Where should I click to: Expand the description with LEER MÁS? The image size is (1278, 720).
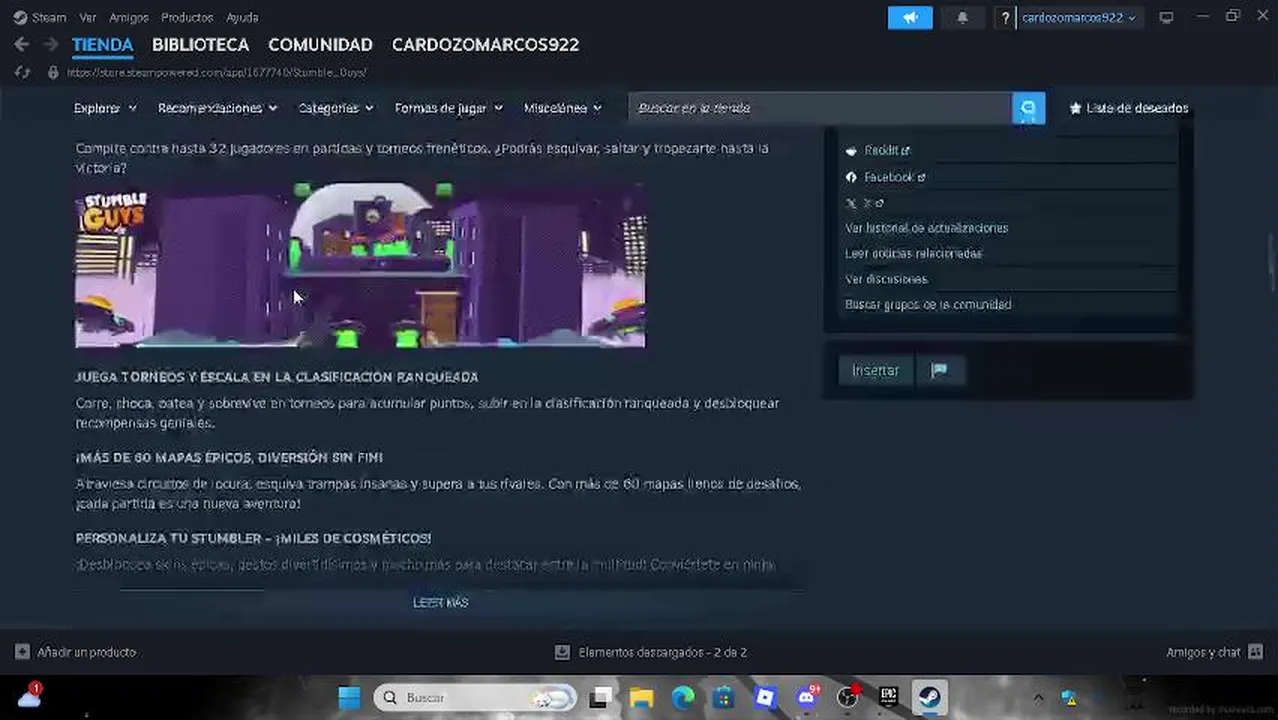[x=441, y=602]
